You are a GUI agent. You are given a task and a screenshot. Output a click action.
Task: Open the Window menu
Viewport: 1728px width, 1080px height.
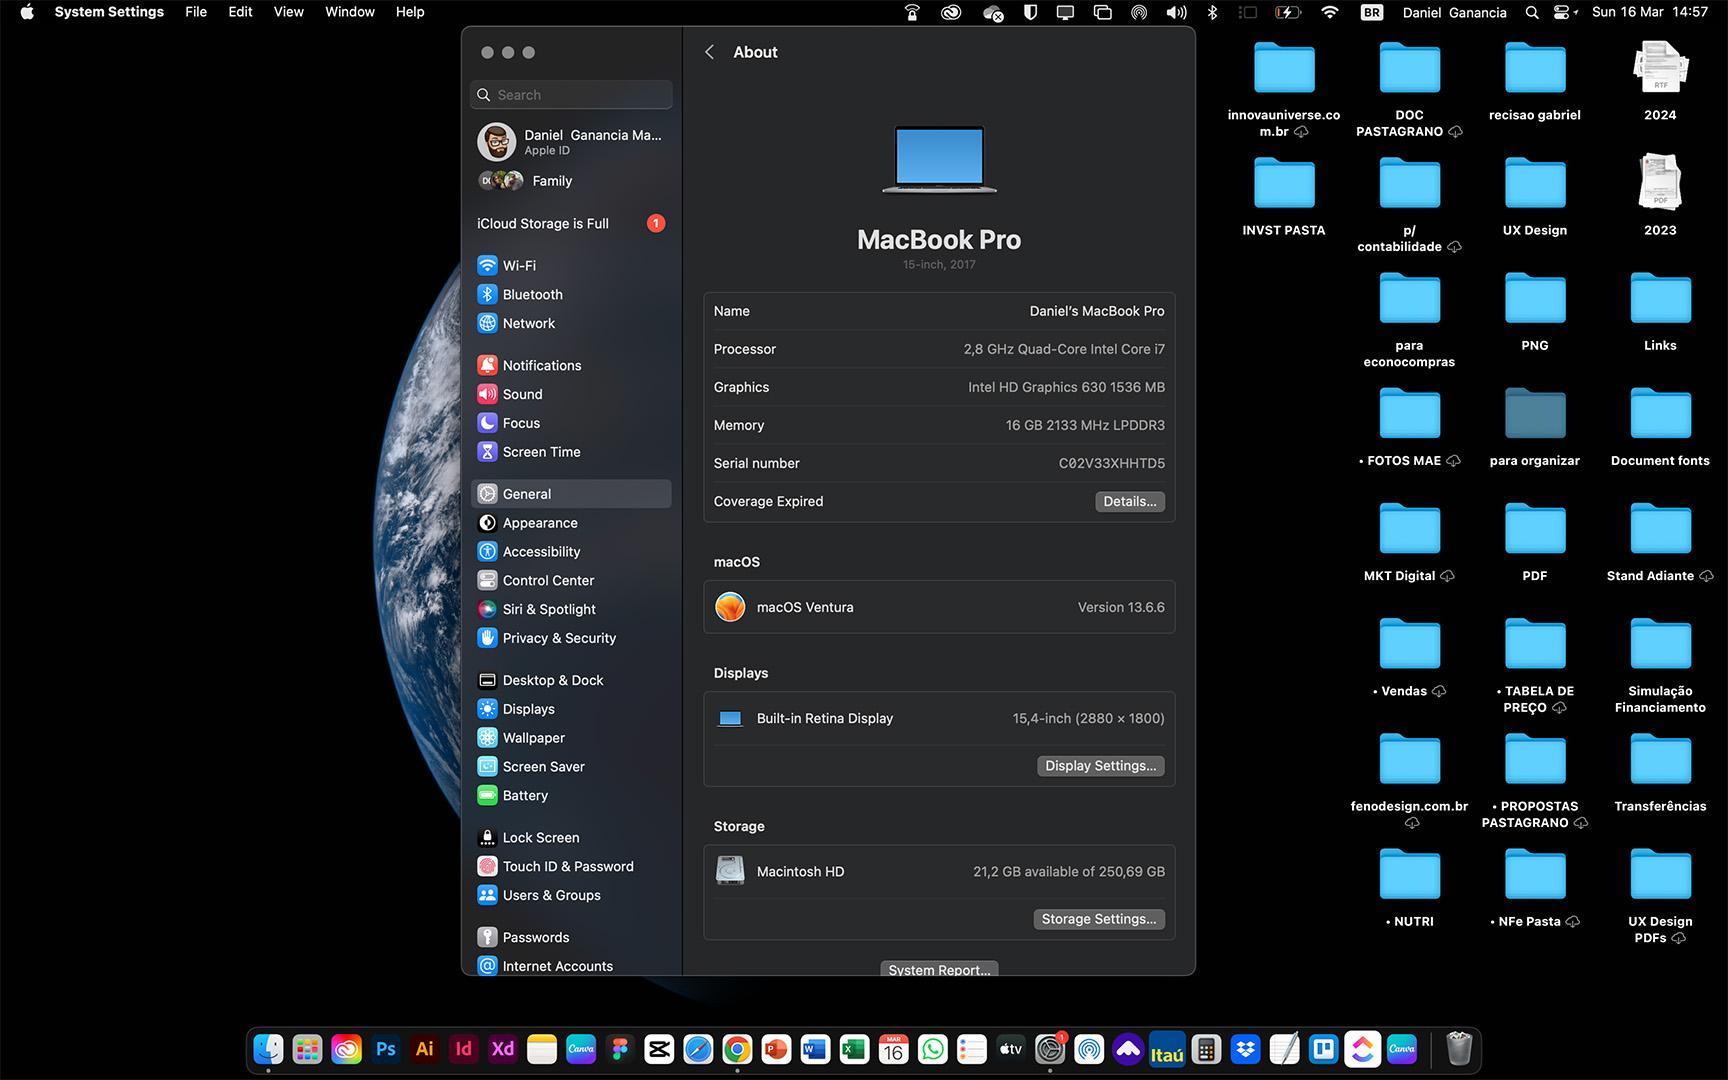point(350,12)
